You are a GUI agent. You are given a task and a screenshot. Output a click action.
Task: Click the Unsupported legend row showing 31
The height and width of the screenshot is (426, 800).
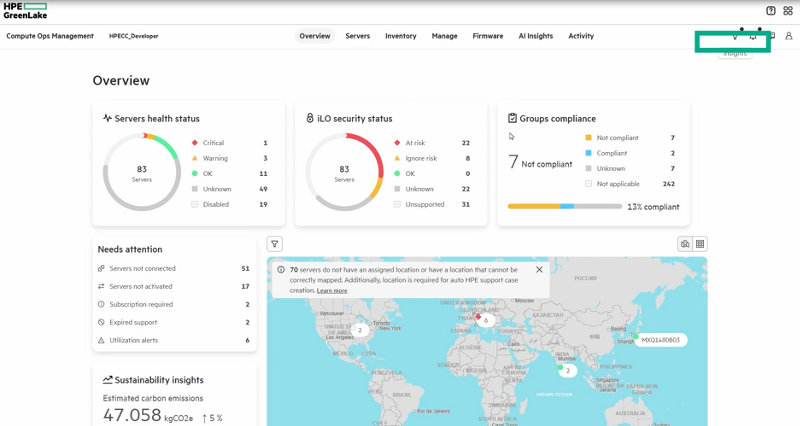click(x=432, y=204)
